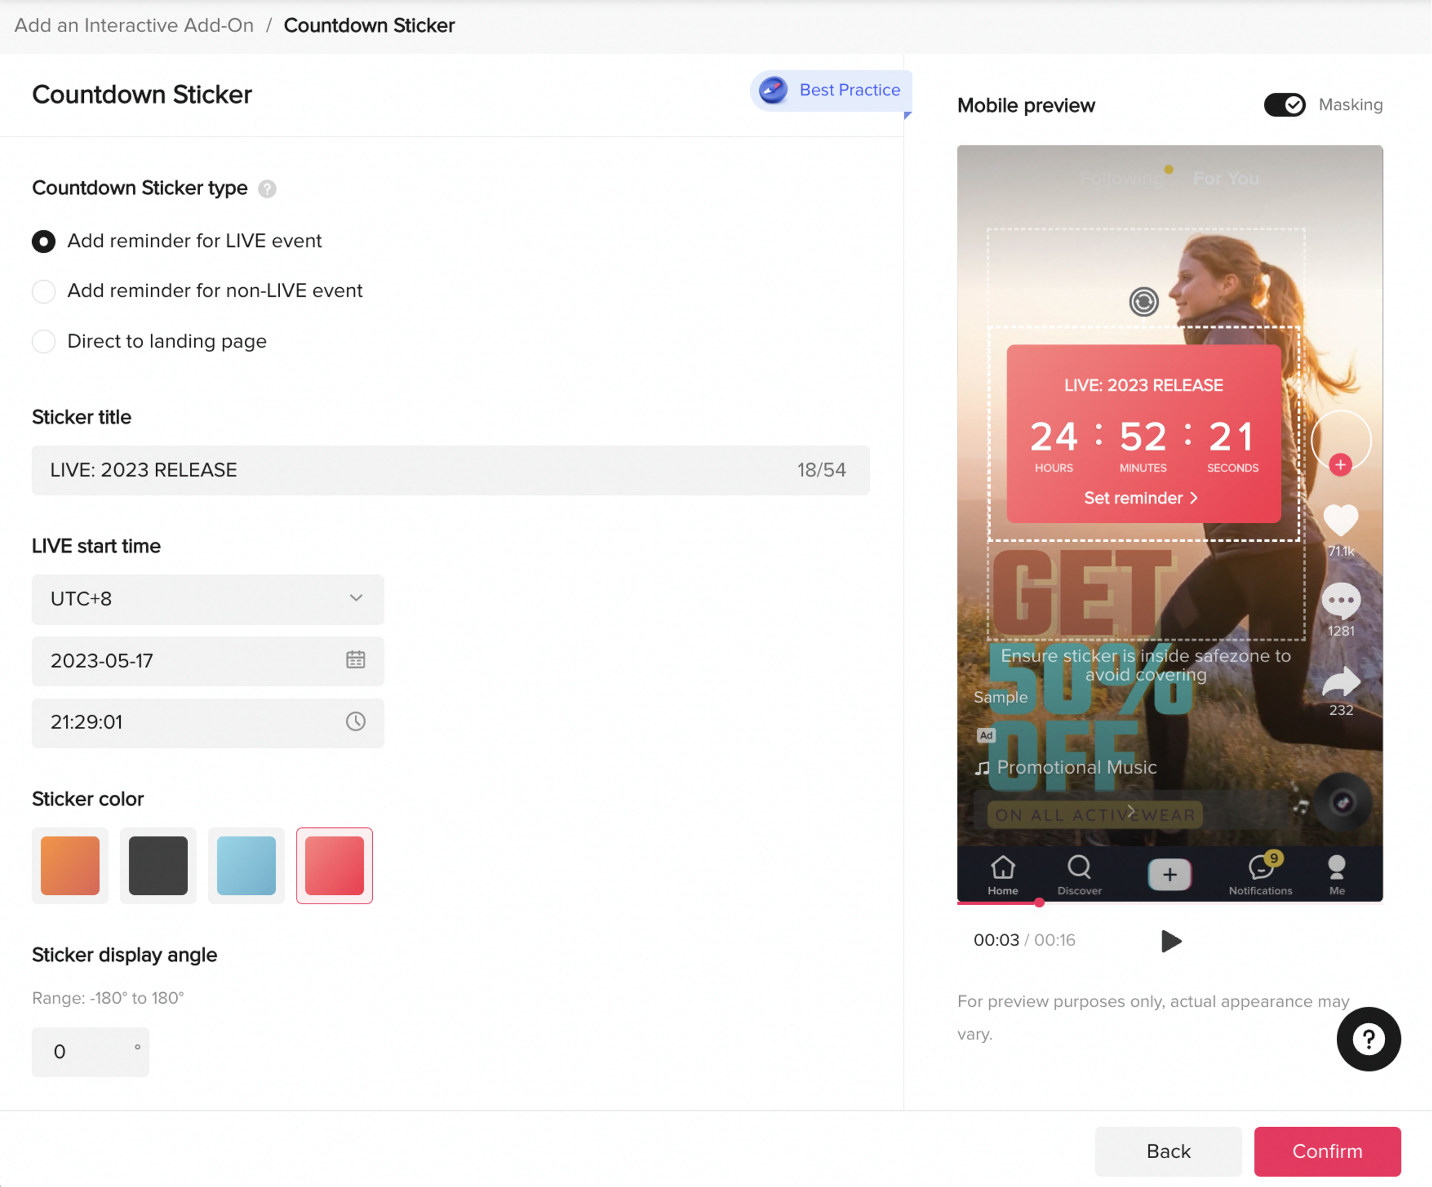Tap the Discover icon in mobile preview
This screenshot has height=1187, width=1432.
click(1079, 868)
